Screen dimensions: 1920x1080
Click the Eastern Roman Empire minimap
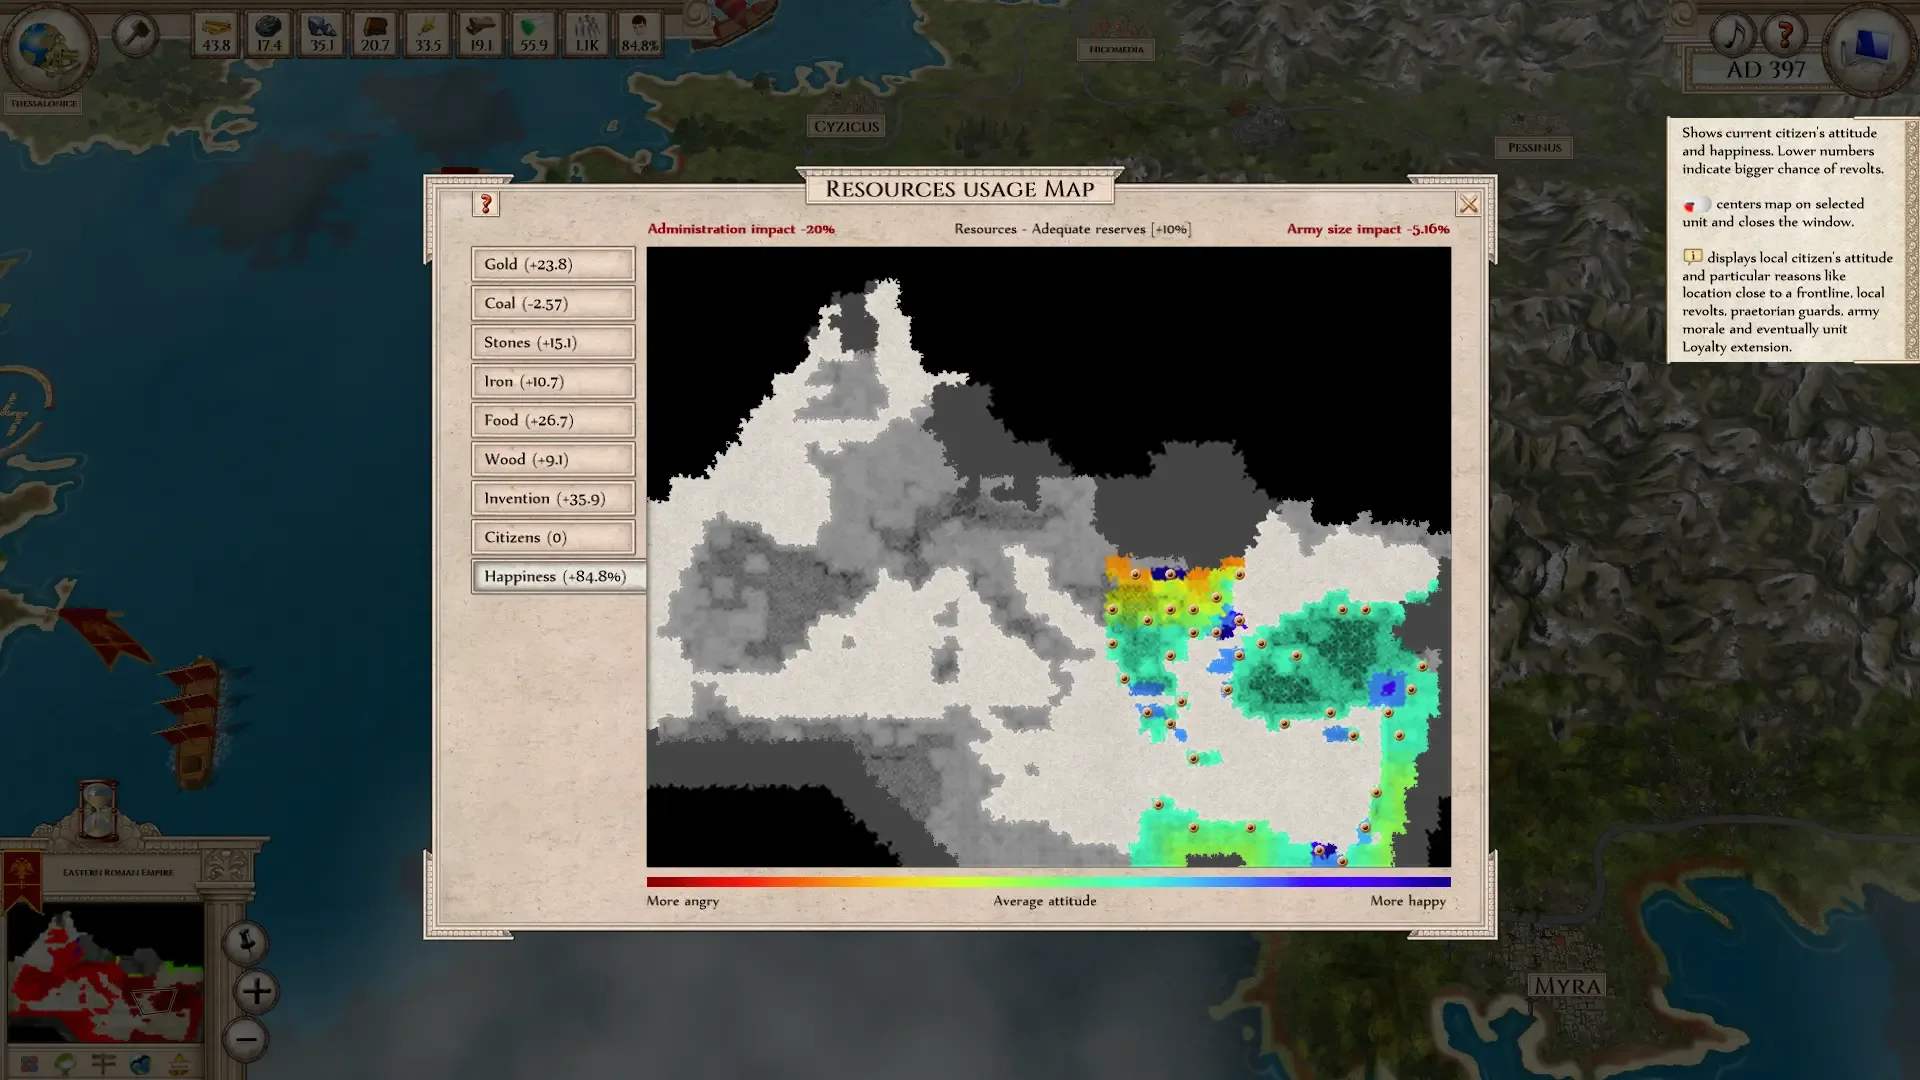pyautogui.click(x=105, y=972)
